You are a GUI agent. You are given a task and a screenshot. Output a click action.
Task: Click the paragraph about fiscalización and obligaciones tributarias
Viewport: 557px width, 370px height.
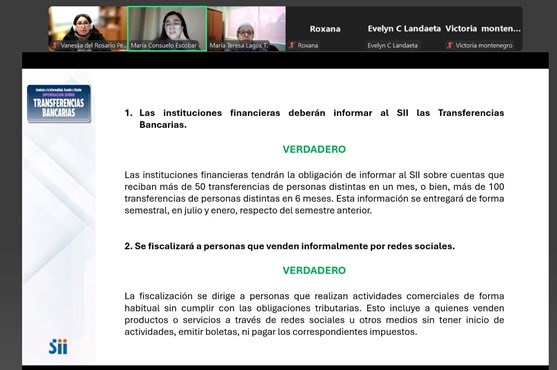click(x=314, y=314)
